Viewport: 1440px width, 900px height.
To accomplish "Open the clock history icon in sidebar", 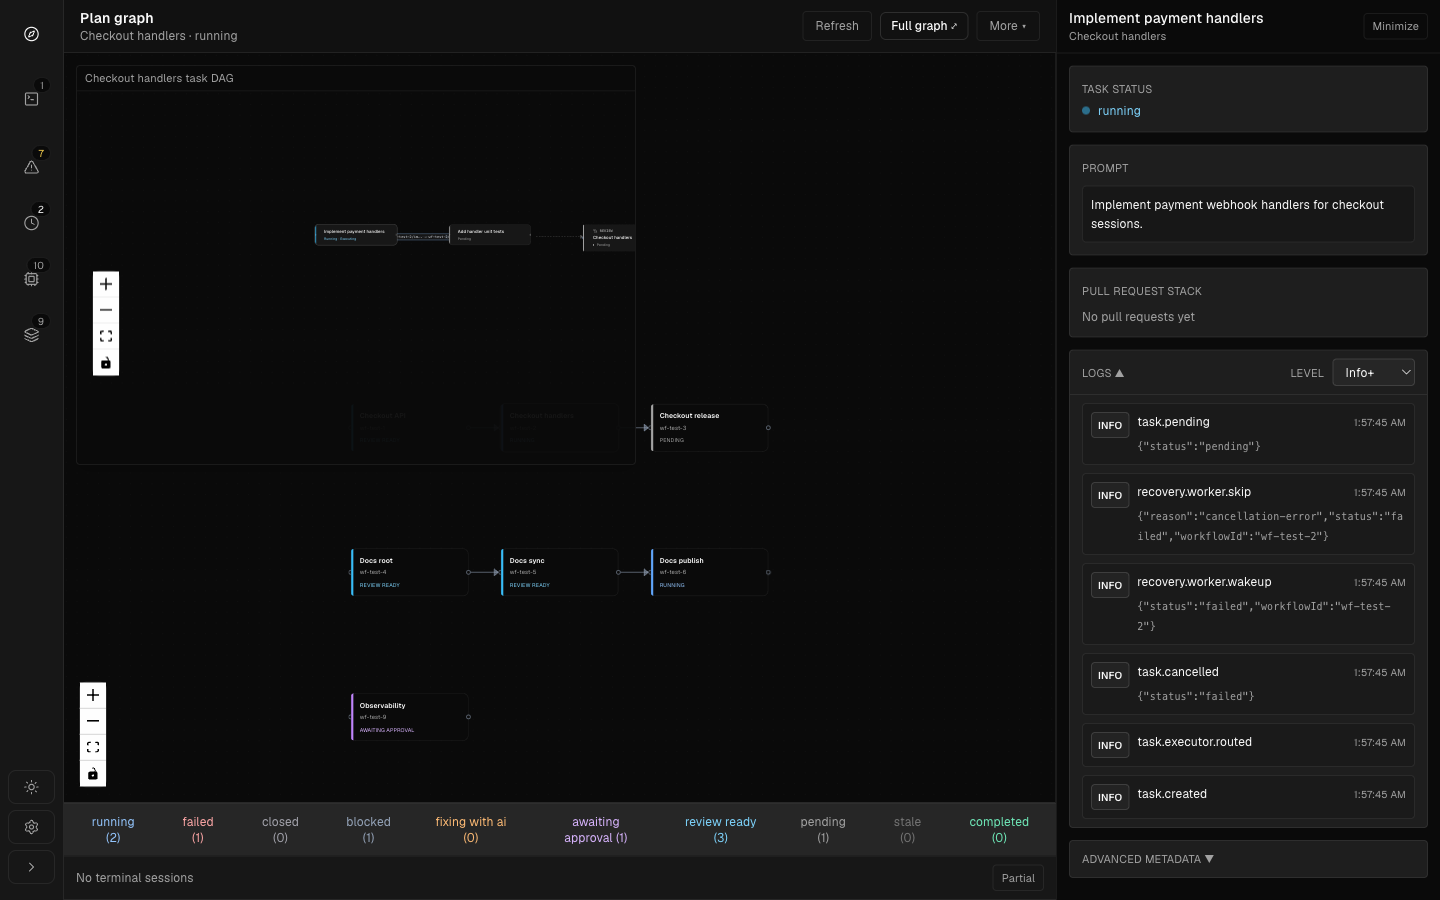I will tap(32, 223).
